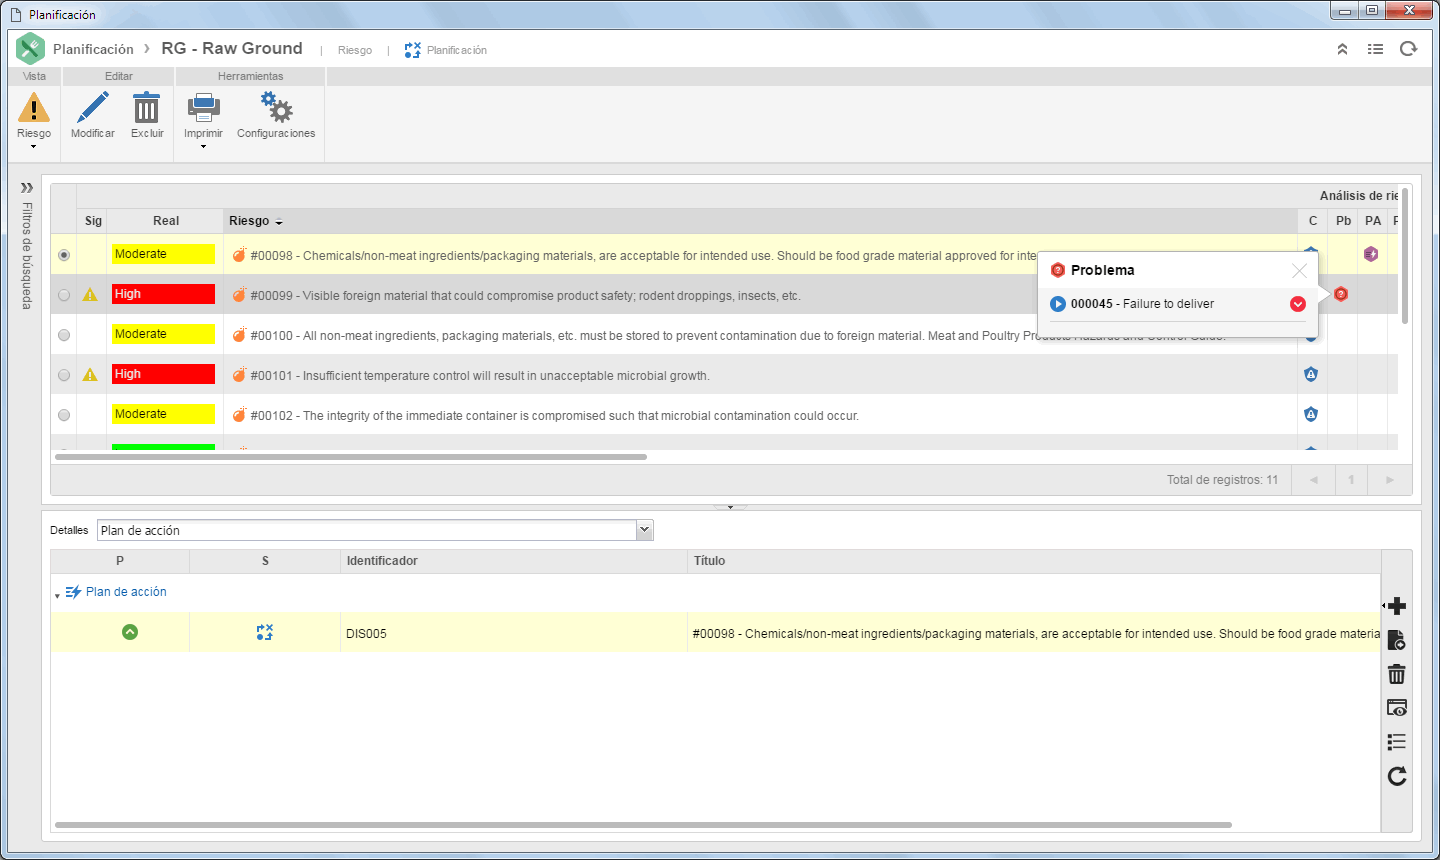Click the view data eye icon in details toolbar
Screen dimensions: 1440x860
click(x=1397, y=708)
